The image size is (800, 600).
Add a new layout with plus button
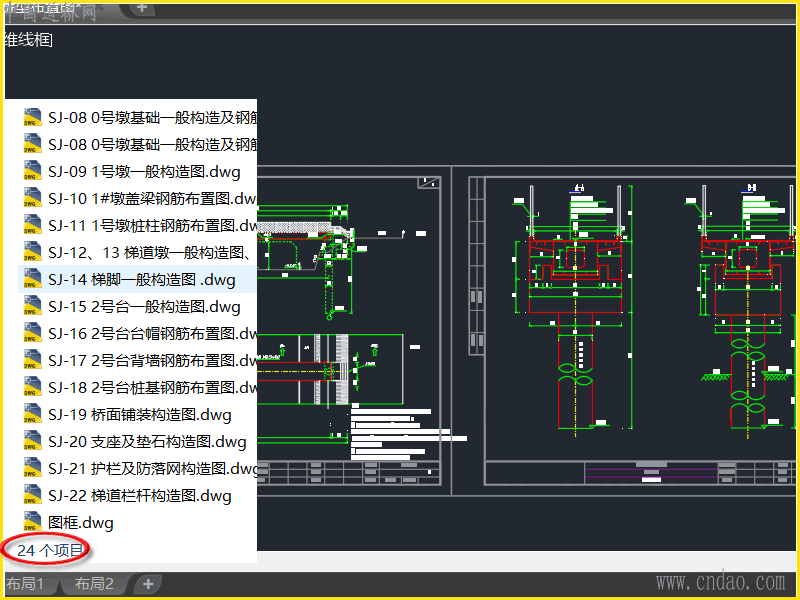tap(148, 584)
